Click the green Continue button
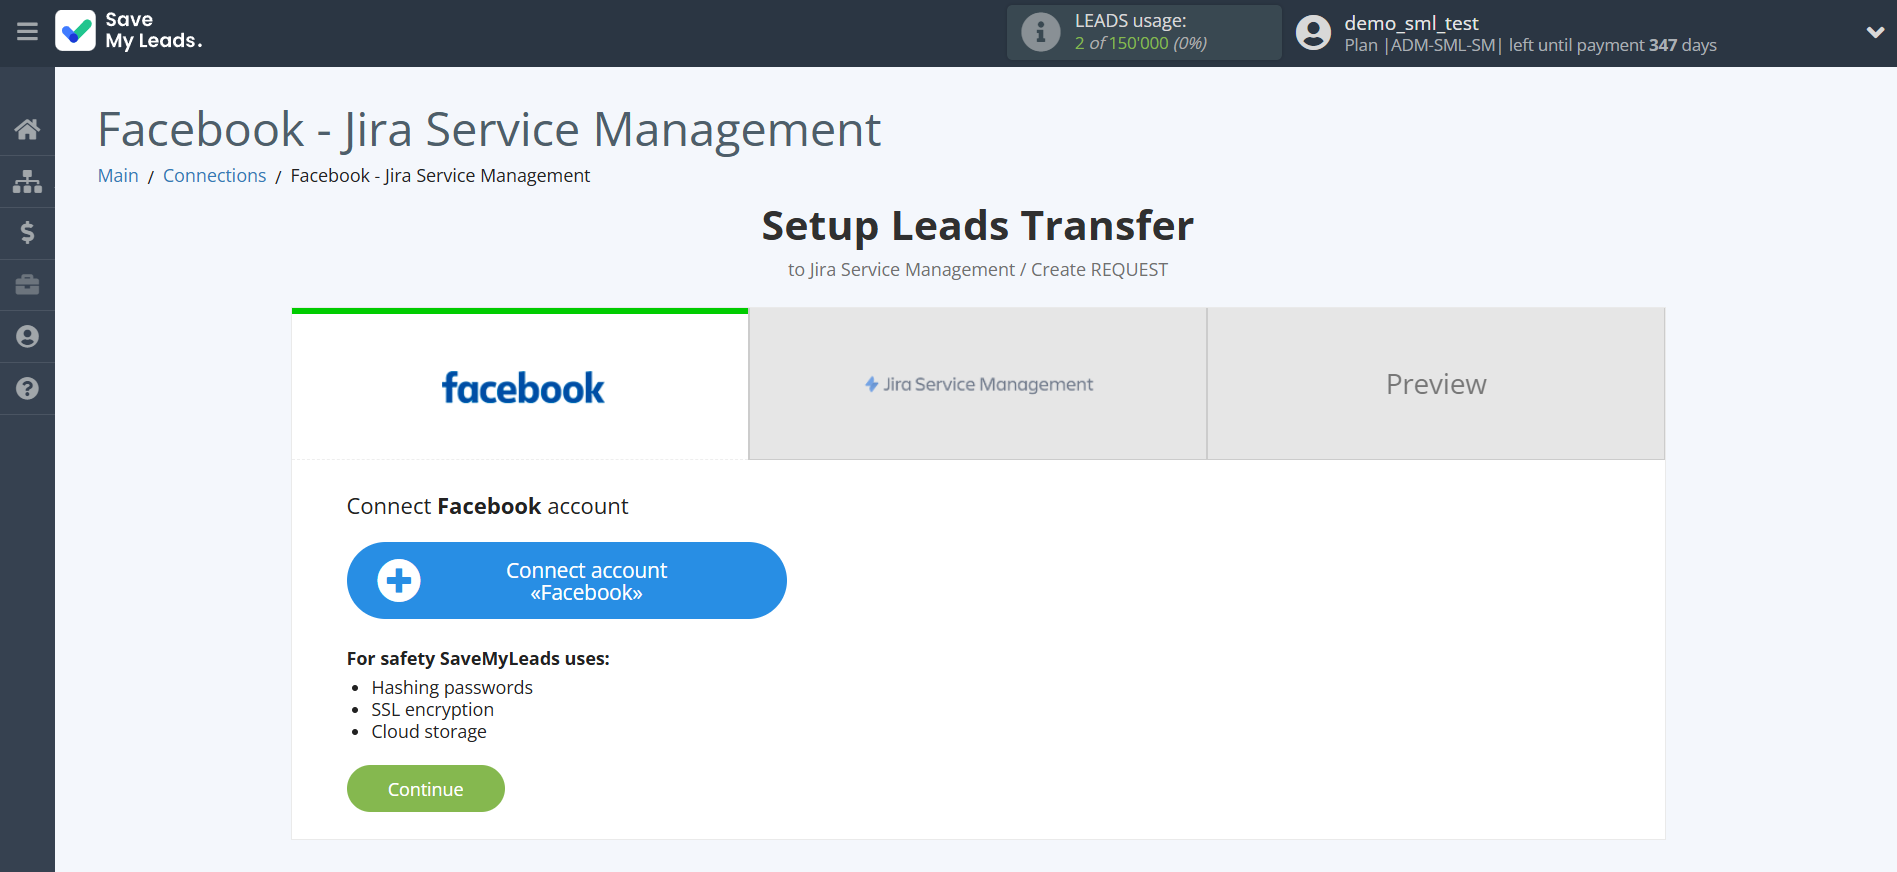 pyautogui.click(x=425, y=789)
